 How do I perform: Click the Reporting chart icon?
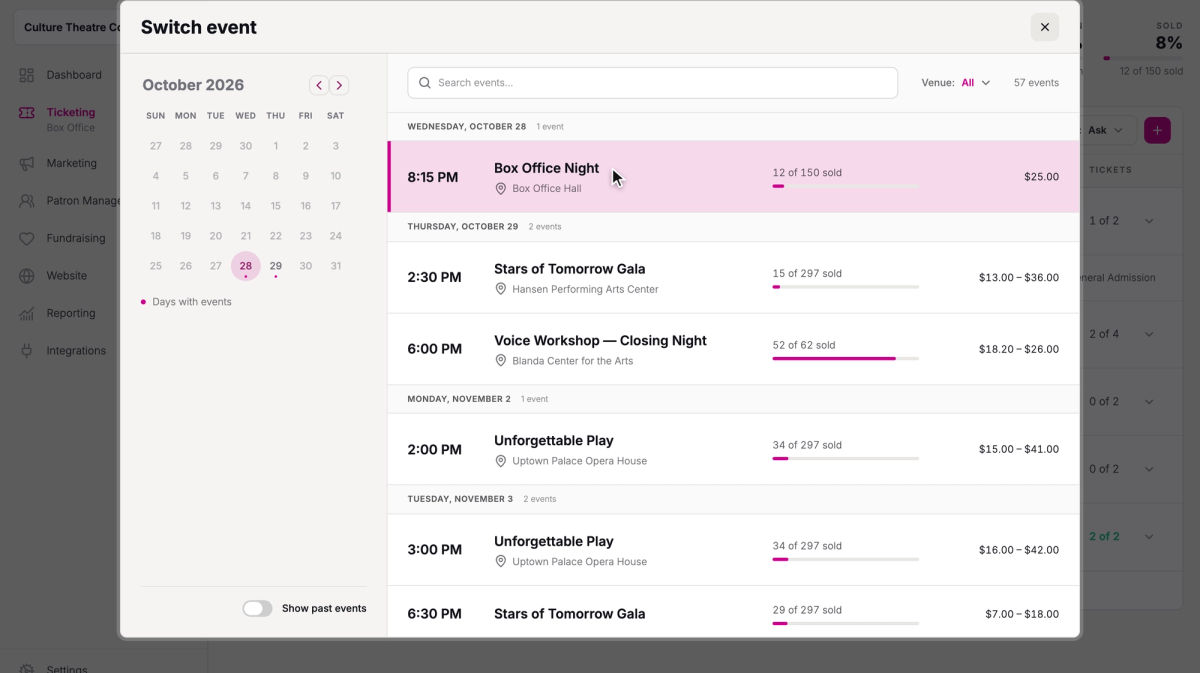[27, 313]
